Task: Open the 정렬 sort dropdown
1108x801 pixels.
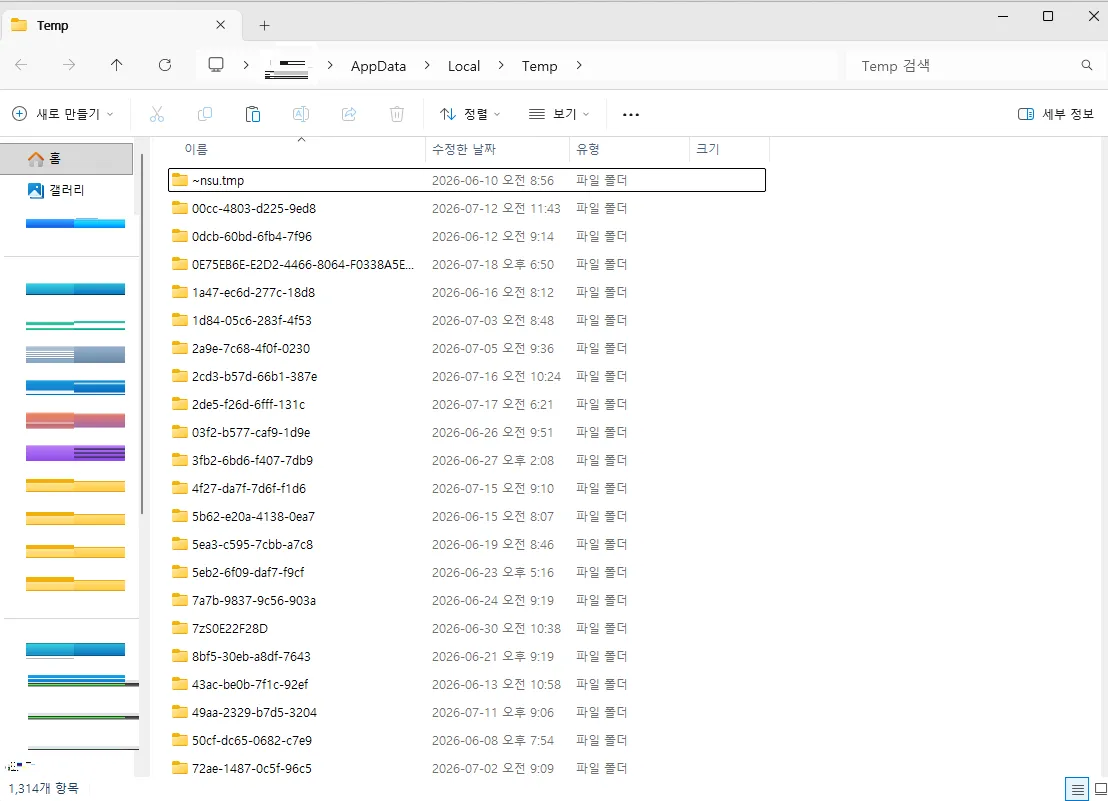Action: [x=470, y=114]
